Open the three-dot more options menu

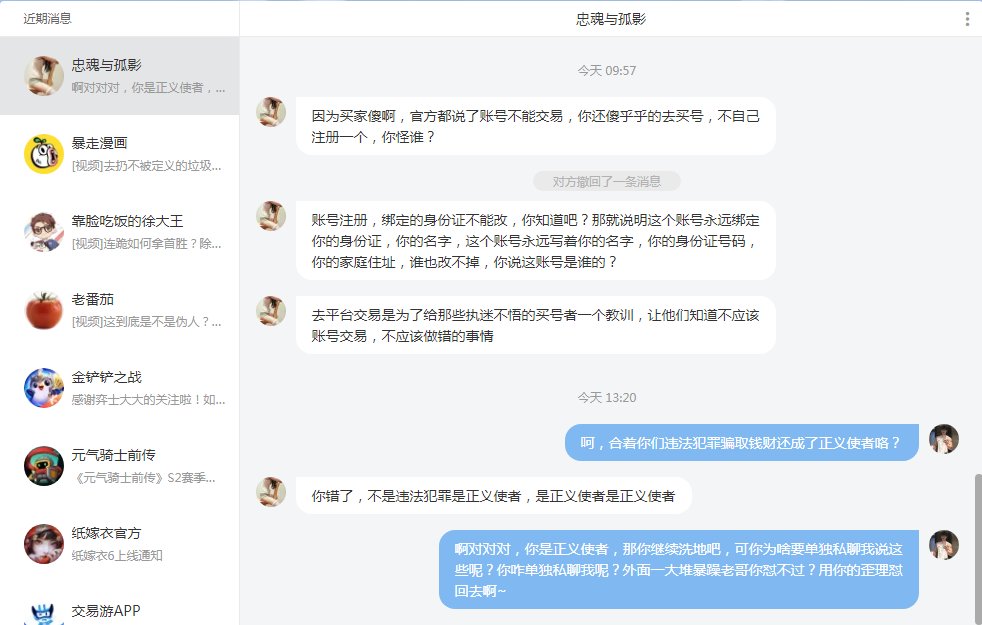point(966,19)
